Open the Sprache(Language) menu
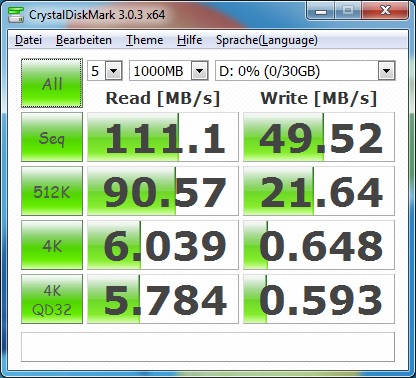The width and height of the screenshot is (416, 378). tap(267, 40)
